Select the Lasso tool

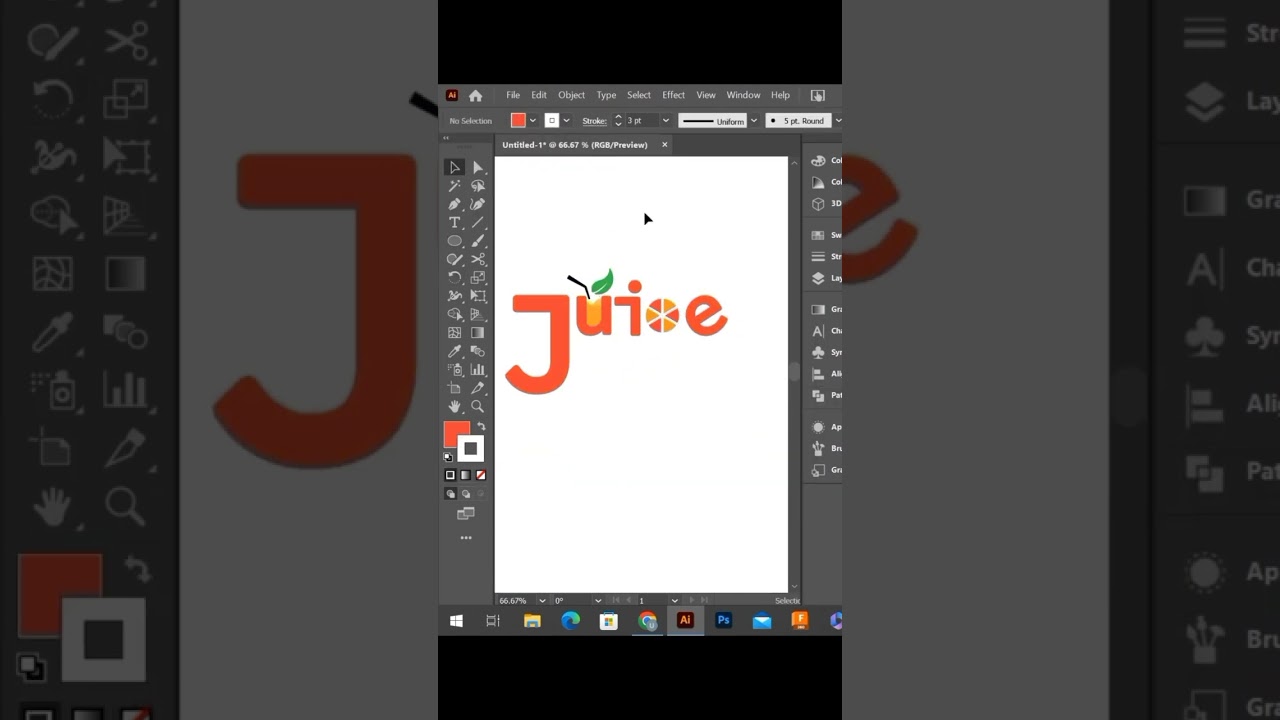[x=477, y=186]
